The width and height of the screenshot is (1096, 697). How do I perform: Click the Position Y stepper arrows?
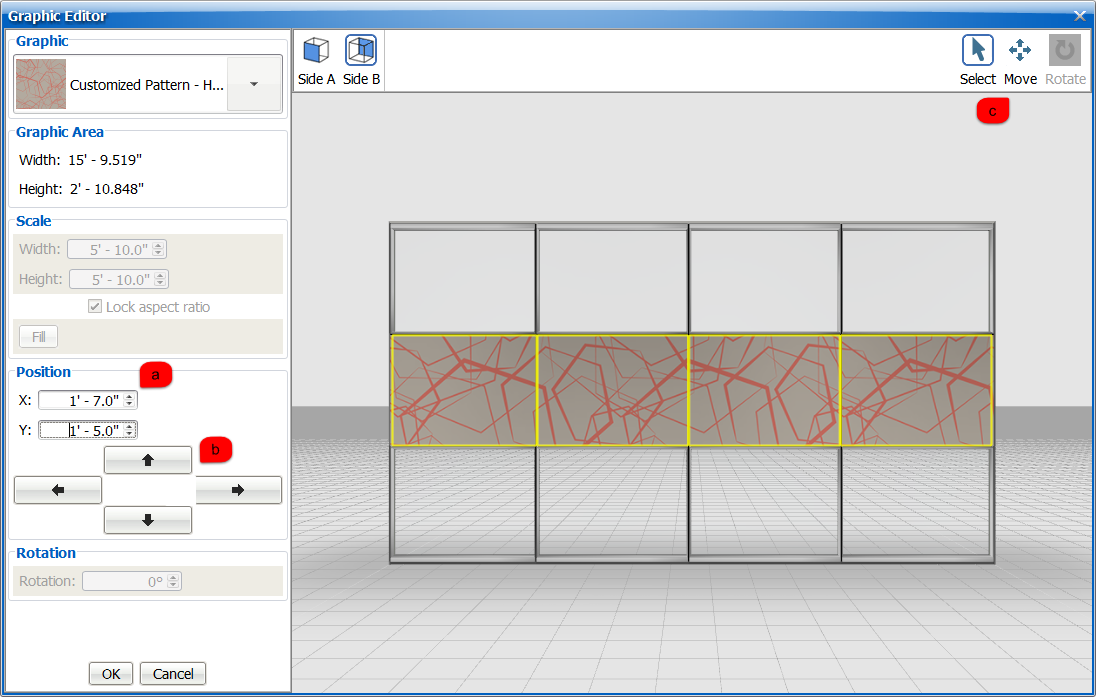[x=130, y=430]
